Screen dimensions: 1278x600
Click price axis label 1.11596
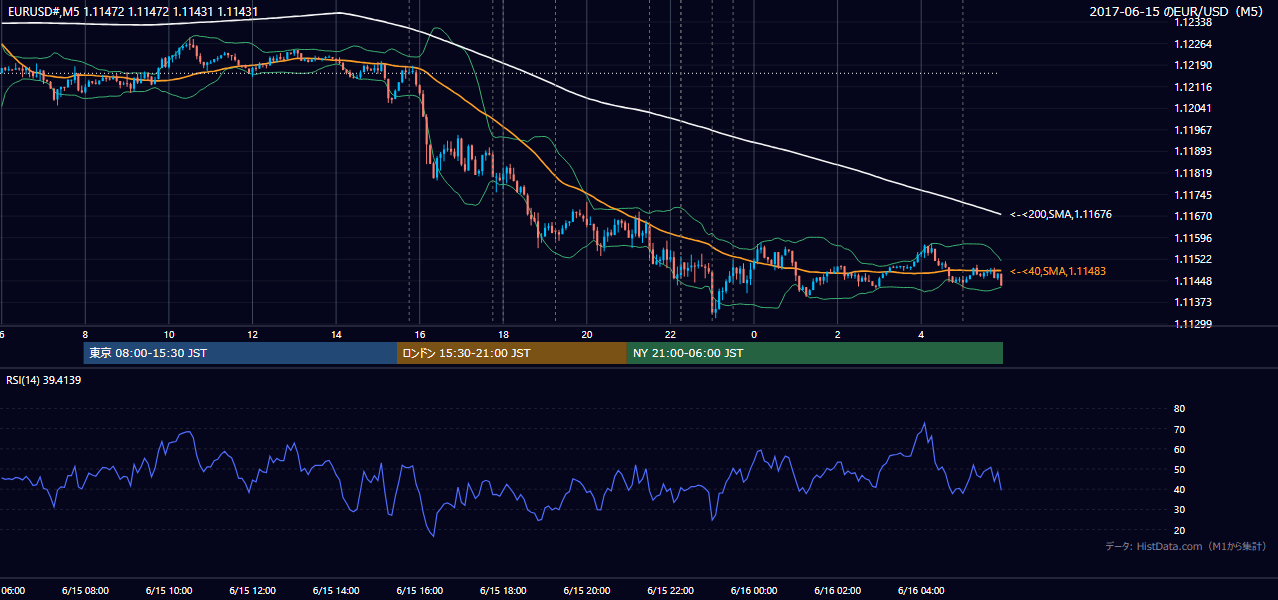pos(1193,238)
